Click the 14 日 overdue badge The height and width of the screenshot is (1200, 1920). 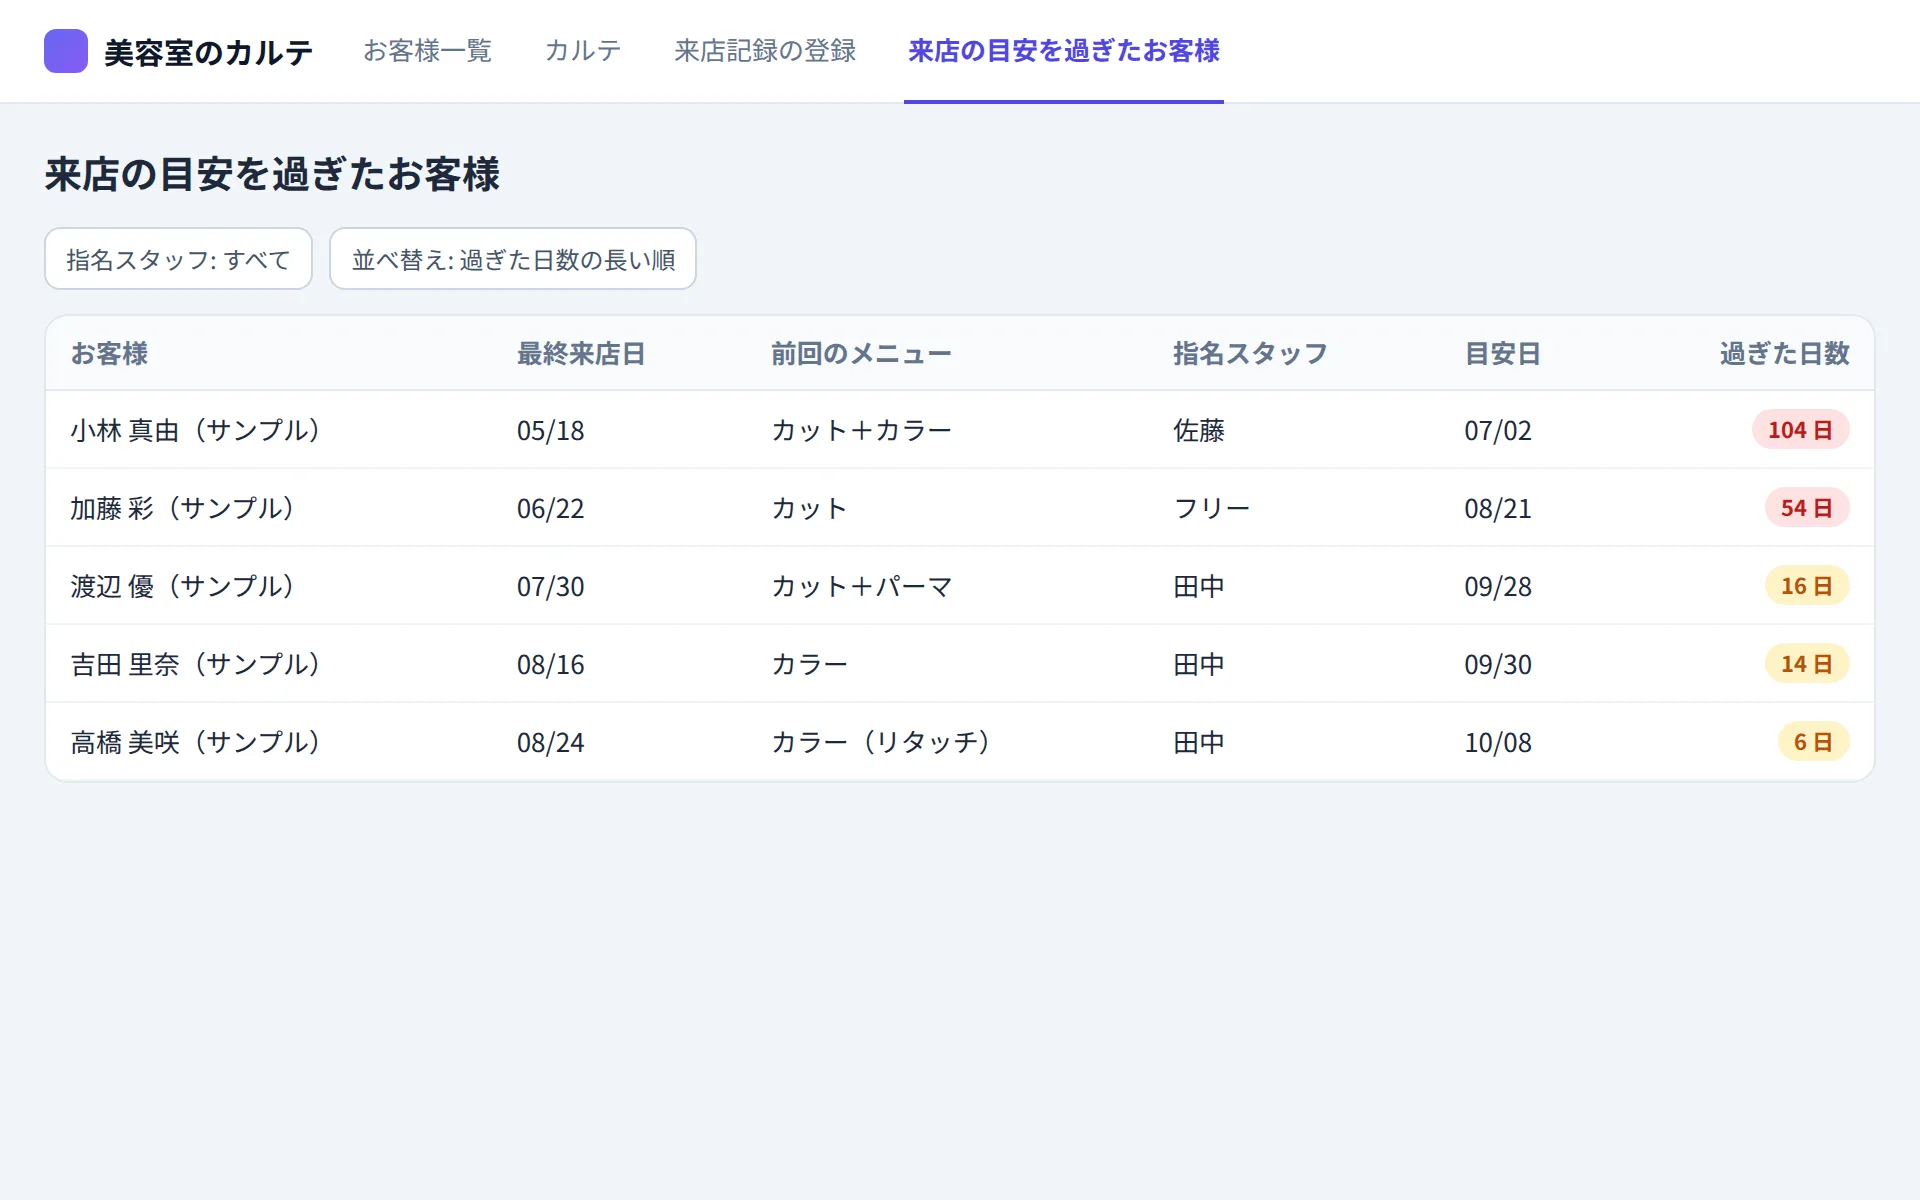[1807, 664]
